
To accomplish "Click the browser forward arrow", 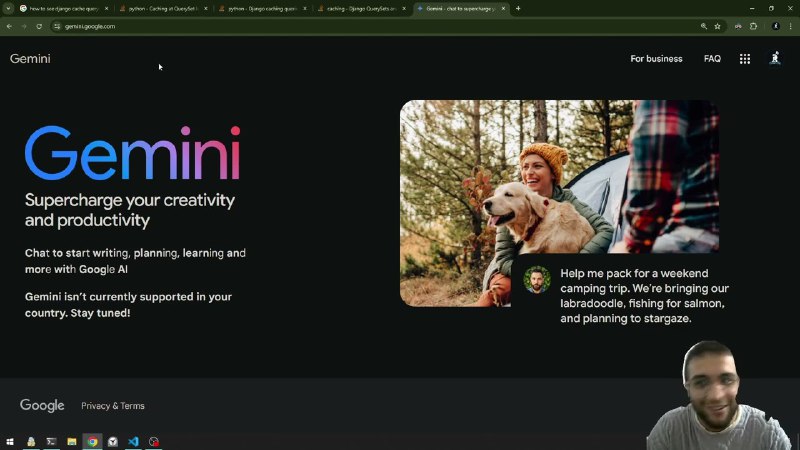I will click(24, 26).
